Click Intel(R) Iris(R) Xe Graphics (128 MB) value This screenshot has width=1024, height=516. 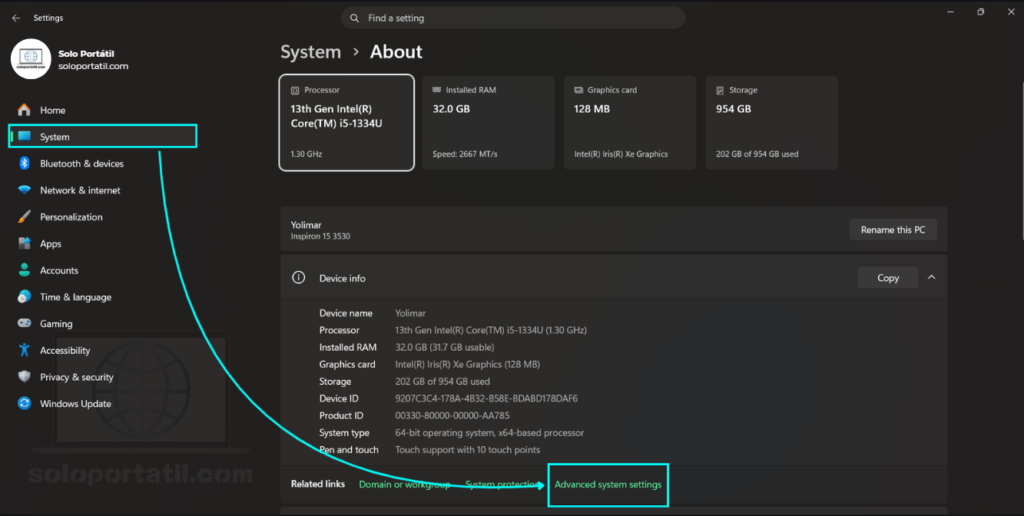click(468, 364)
